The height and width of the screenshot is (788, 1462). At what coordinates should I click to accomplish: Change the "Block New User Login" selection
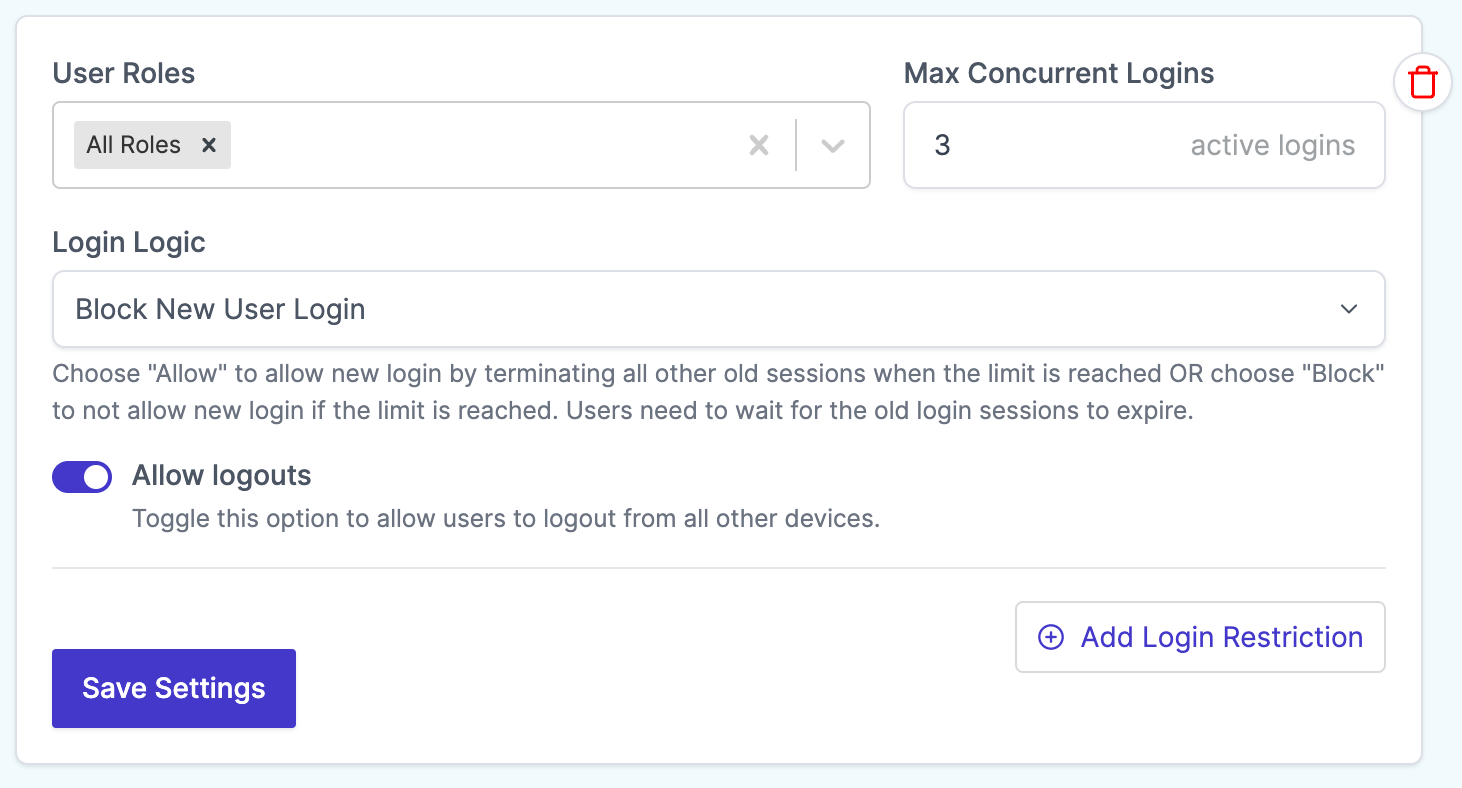coord(718,309)
